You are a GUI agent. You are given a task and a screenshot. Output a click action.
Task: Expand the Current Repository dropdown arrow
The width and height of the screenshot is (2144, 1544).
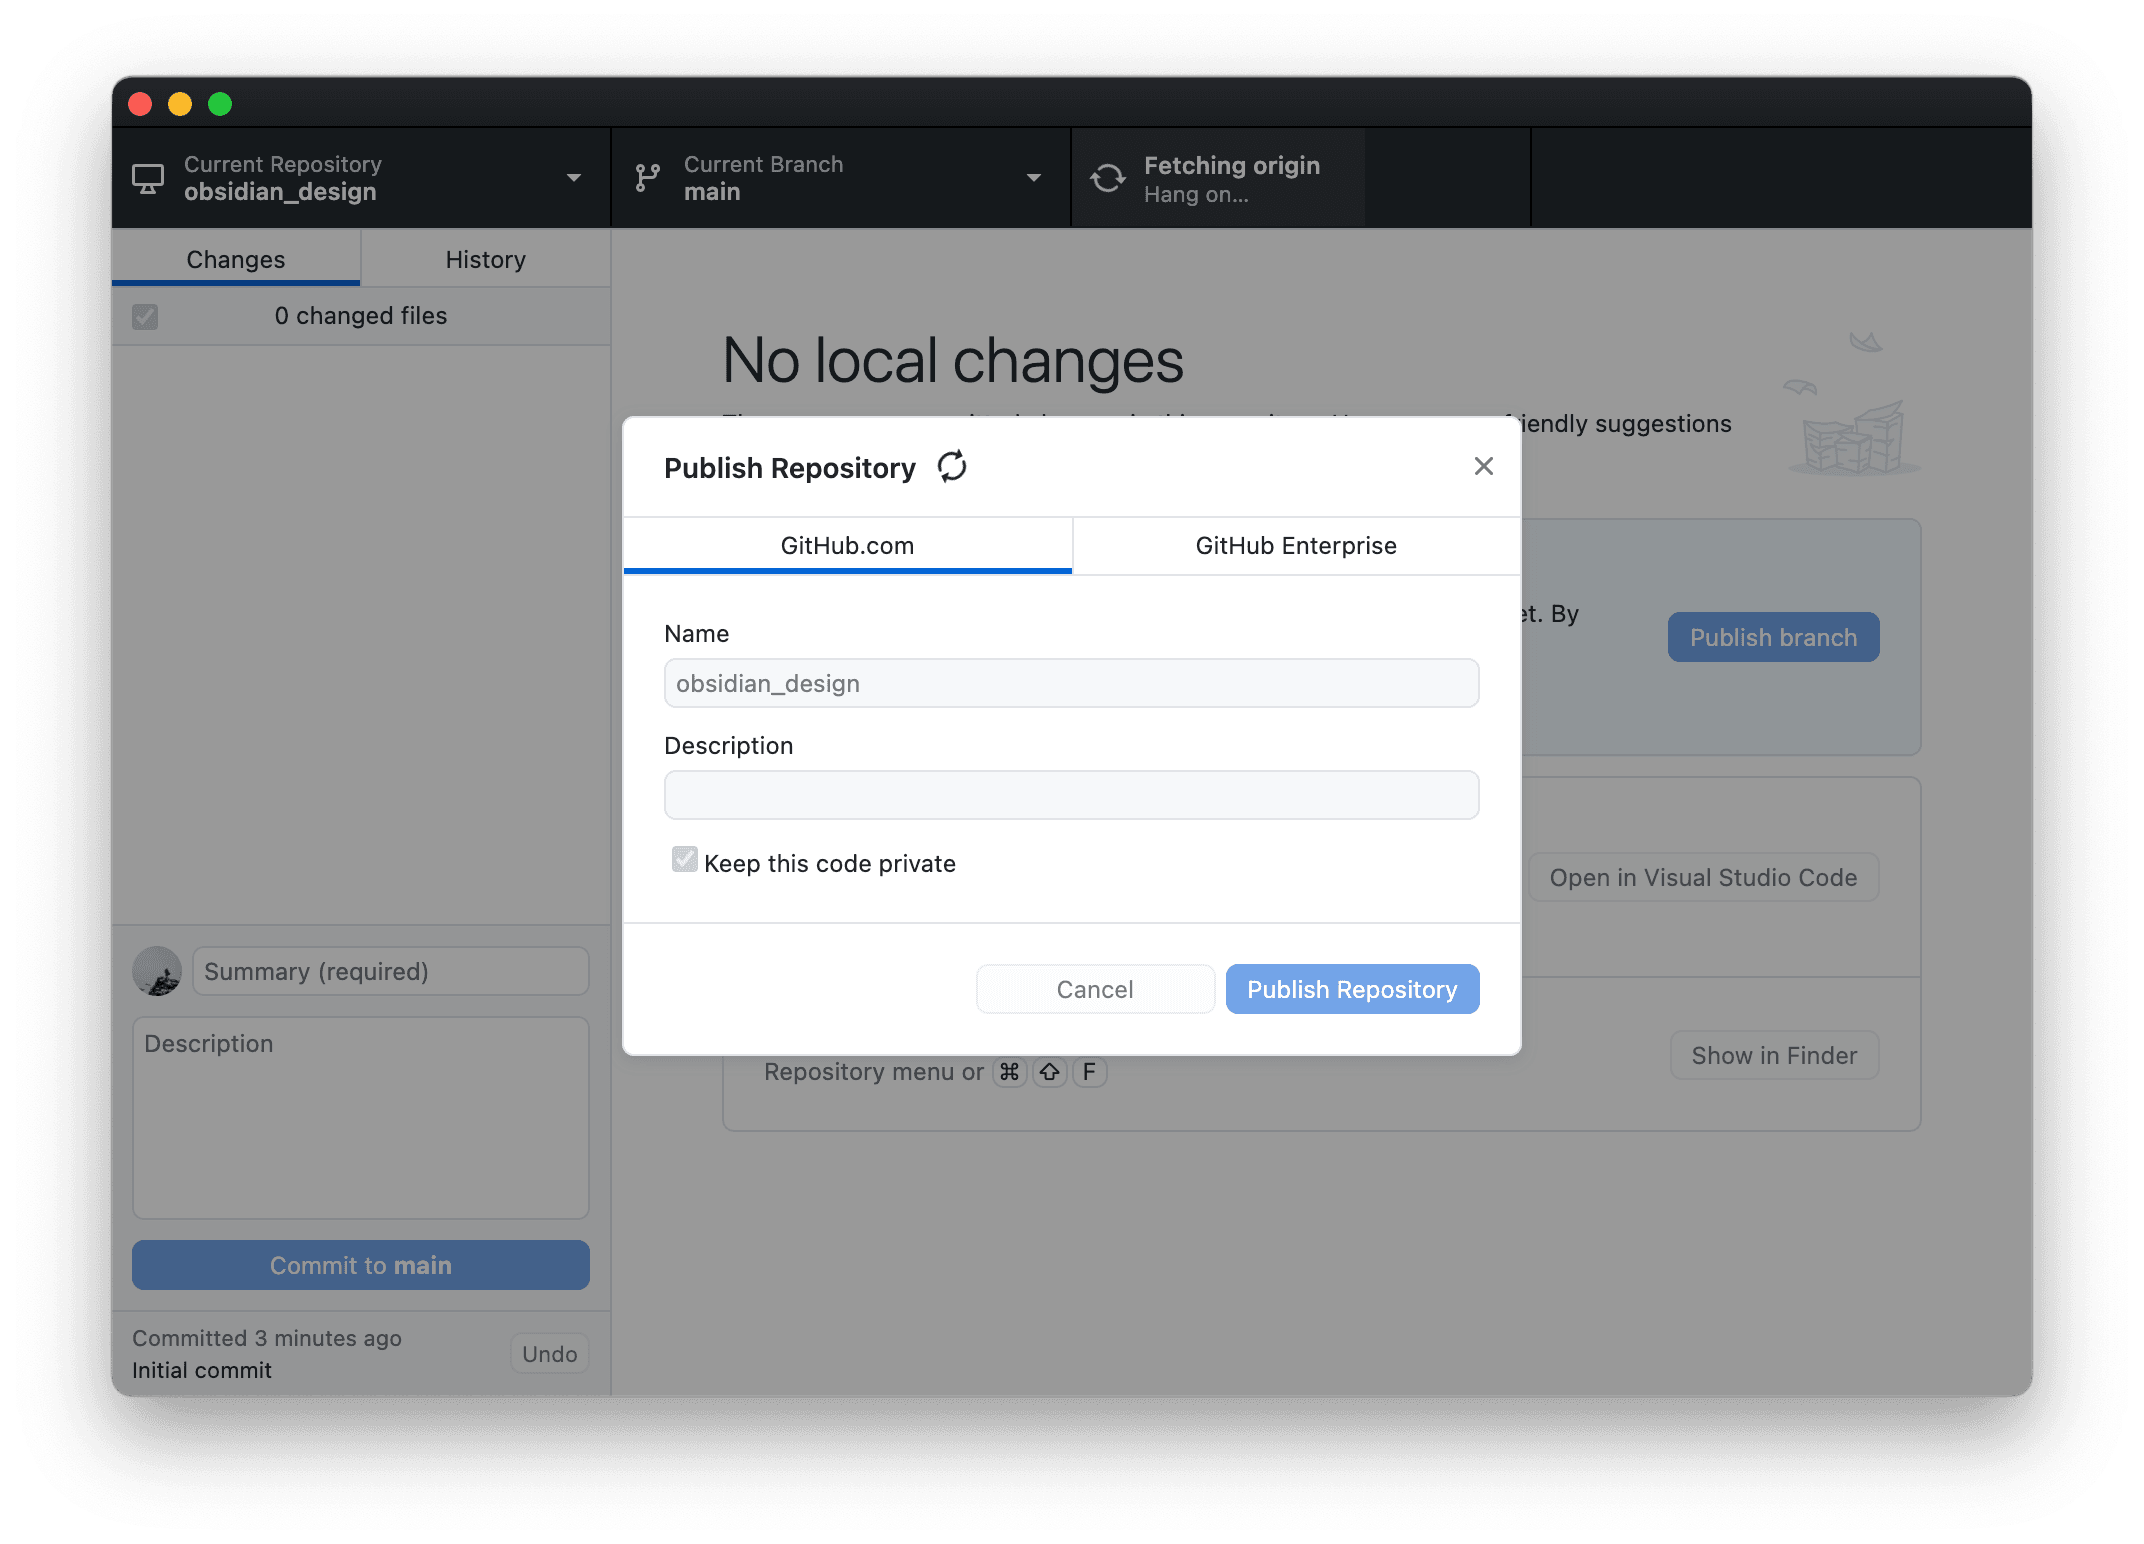click(x=574, y=178)
